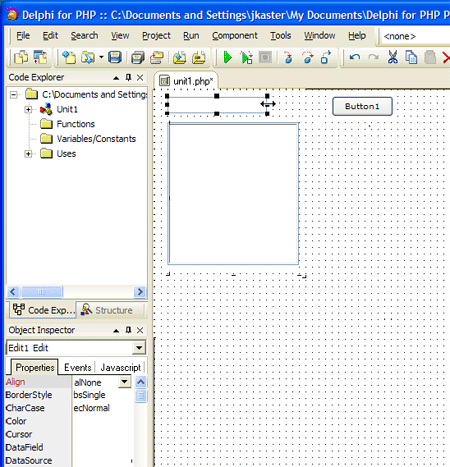Image resolution: width=450 pixels, height=467 pixels.
Task: Open the Project menu
Action: [x=156, y=36]
